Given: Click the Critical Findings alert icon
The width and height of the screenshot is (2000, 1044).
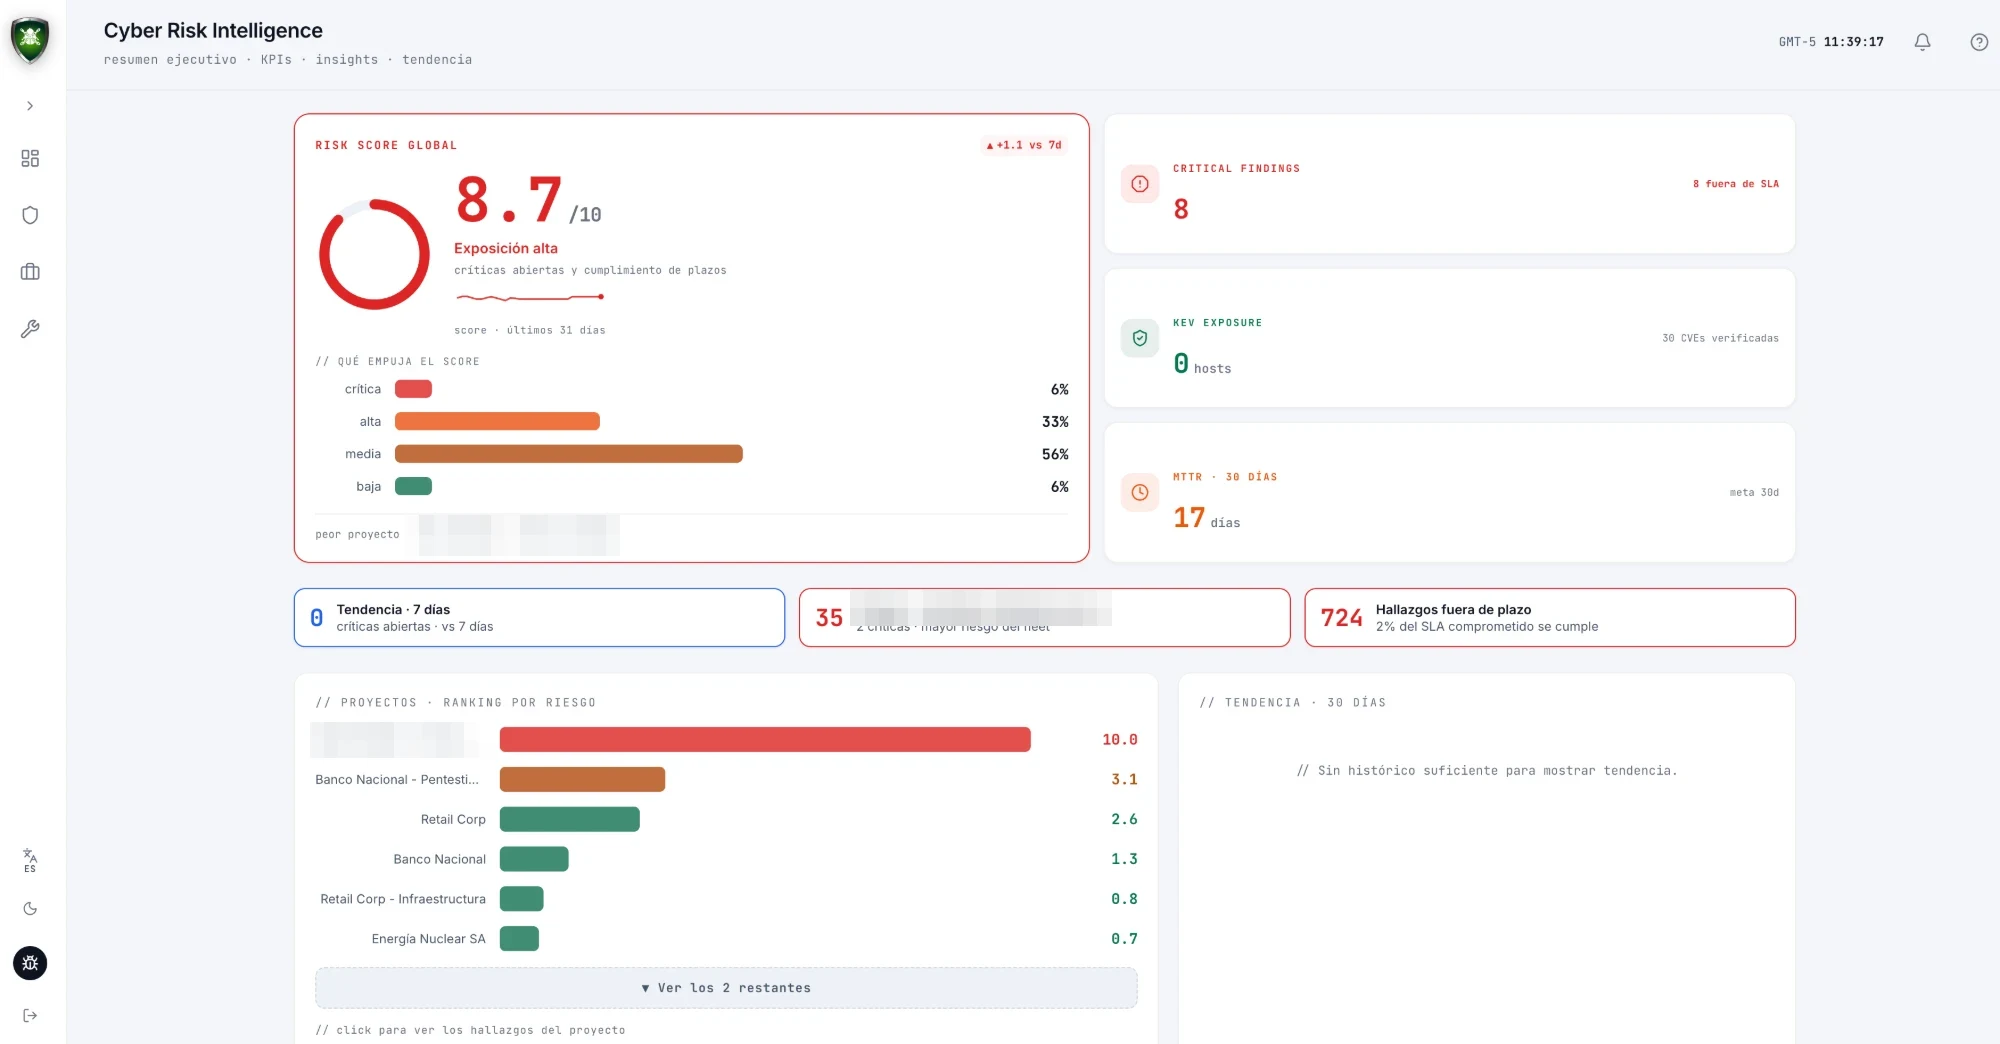Looking at the screenshot, I should 1140,184.
